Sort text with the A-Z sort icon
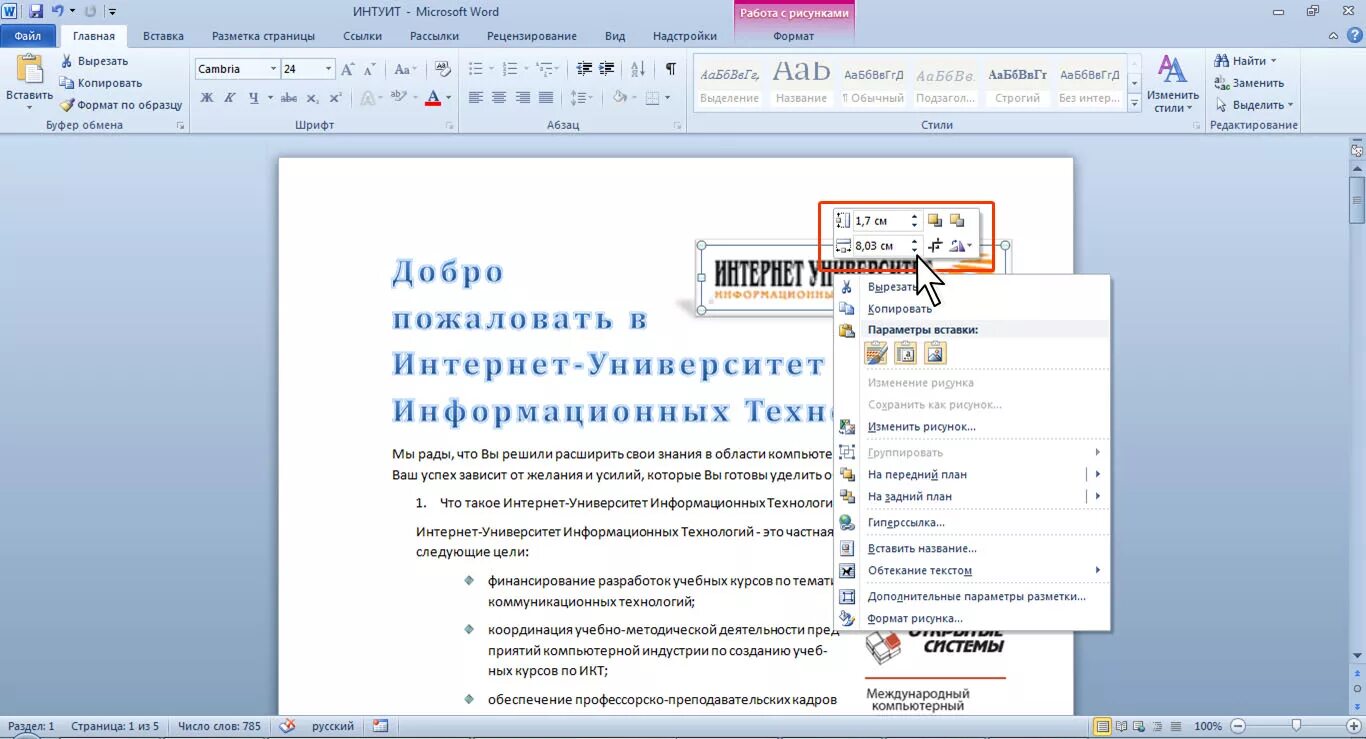The height and width of the screenshot is (739, 1366). click(x=636, y=69)
